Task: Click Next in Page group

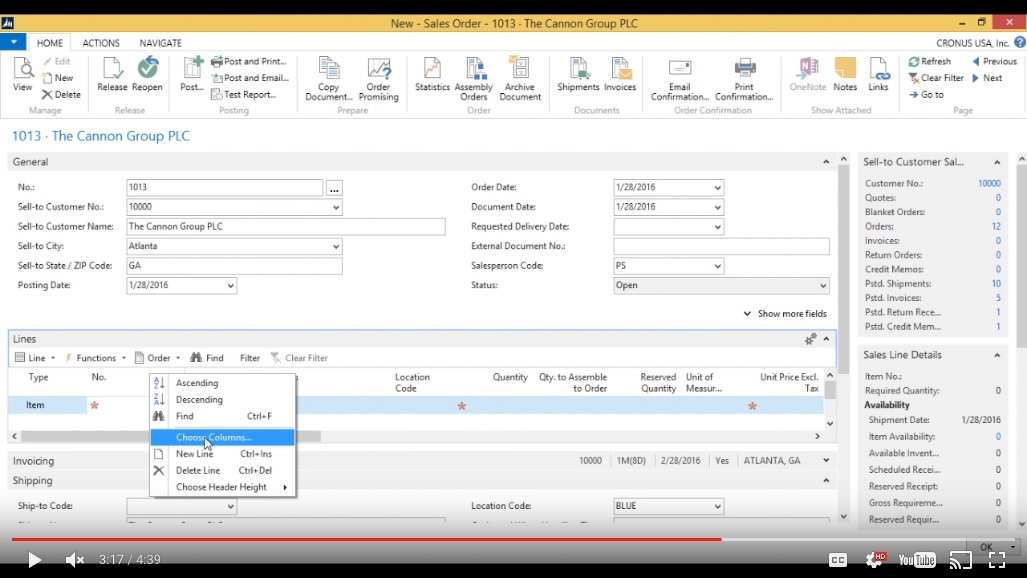Action: point(987,77)
